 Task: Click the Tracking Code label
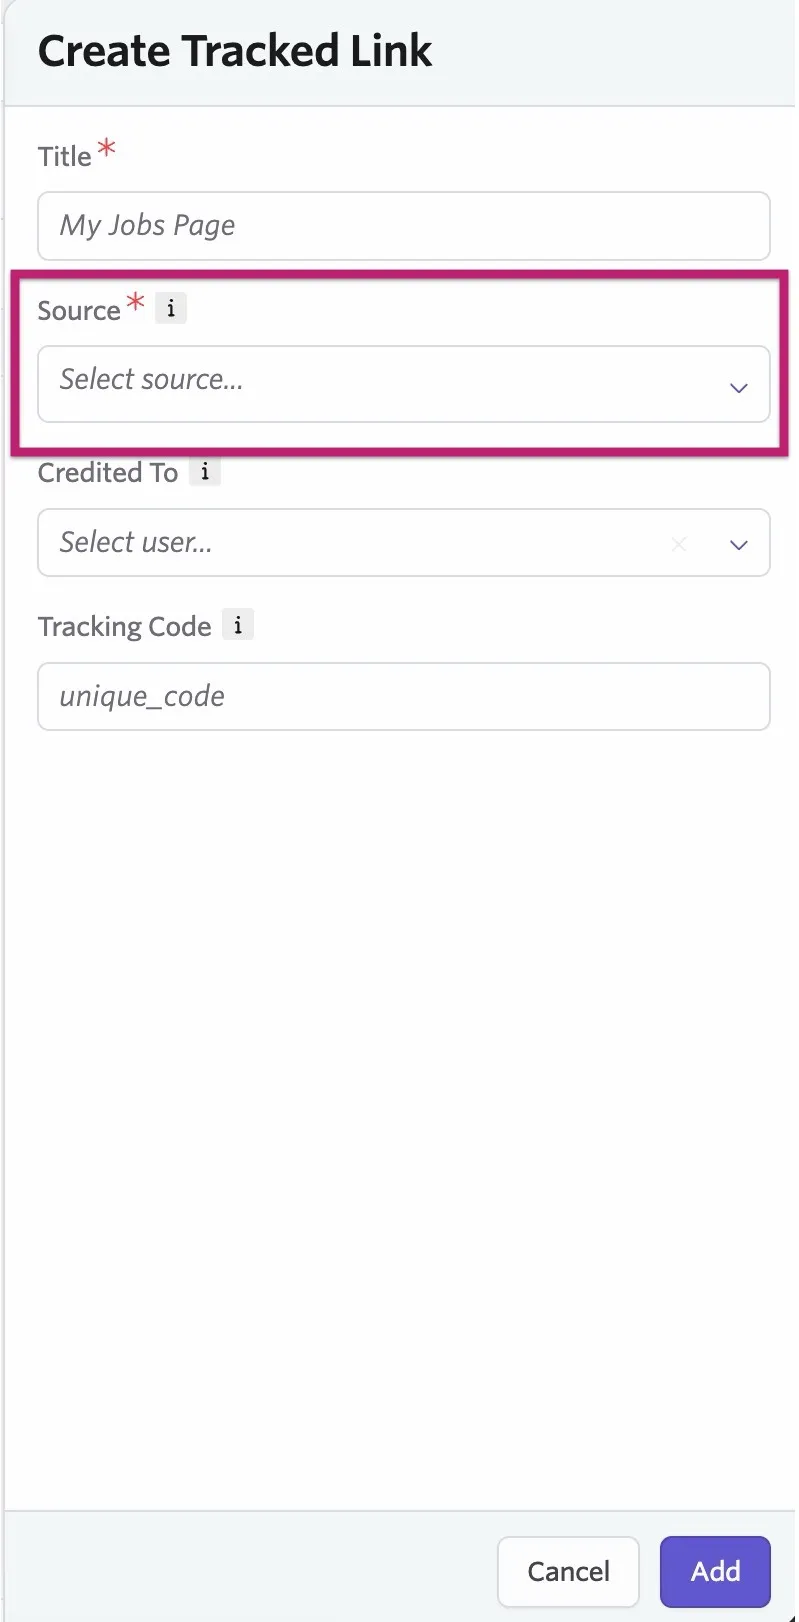125,626
